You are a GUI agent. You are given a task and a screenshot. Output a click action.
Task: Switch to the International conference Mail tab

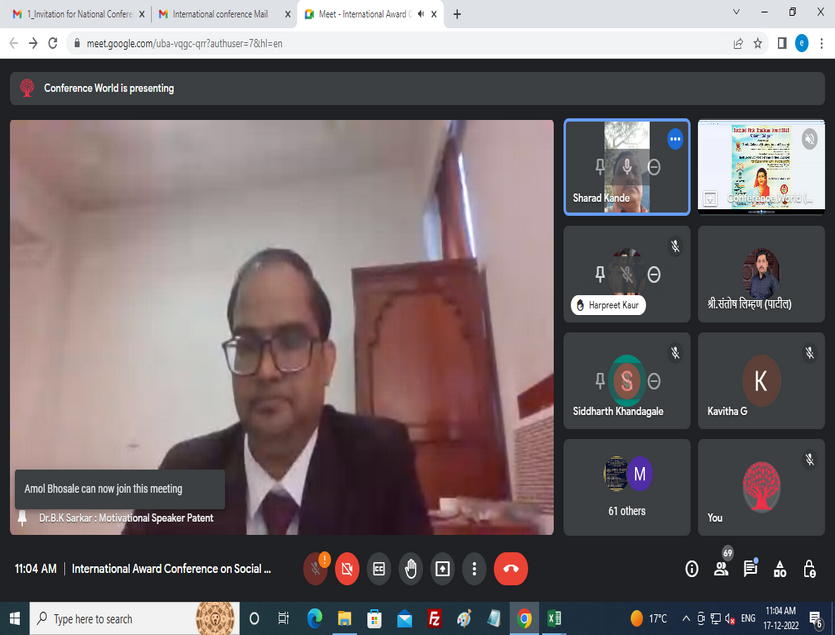click(224, 14)
